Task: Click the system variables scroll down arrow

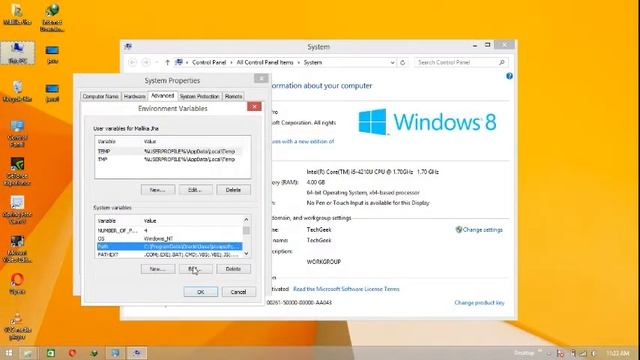Action: click(246, 253)
